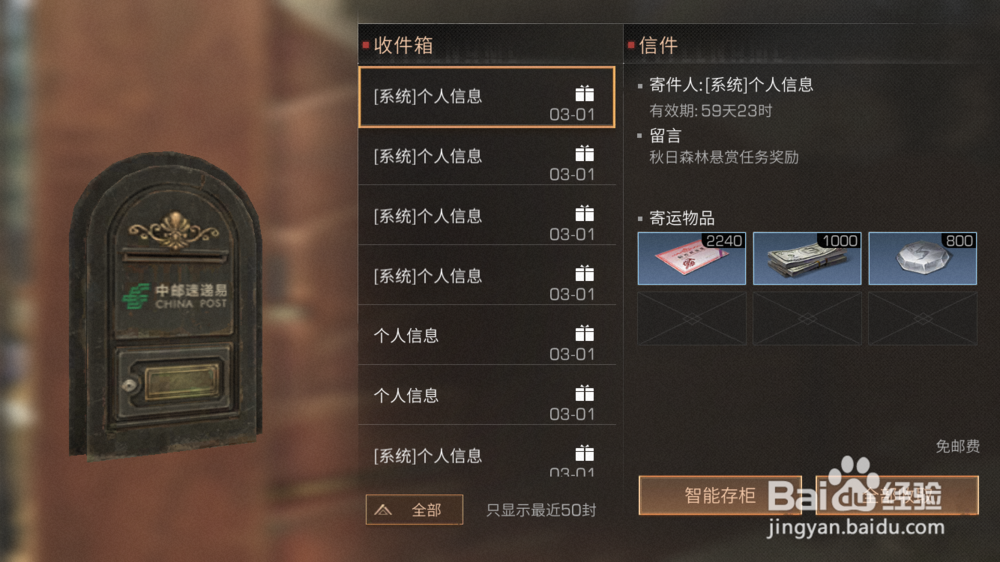Open the third [系统]个人信息 mail
Screen dimensions: 1000x562
pos(487,217)
